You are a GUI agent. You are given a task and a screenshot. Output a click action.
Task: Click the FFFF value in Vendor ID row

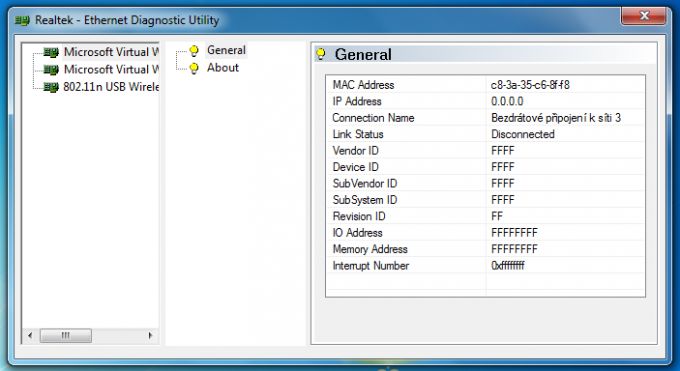pyautogui.click(x=503, y=151)
